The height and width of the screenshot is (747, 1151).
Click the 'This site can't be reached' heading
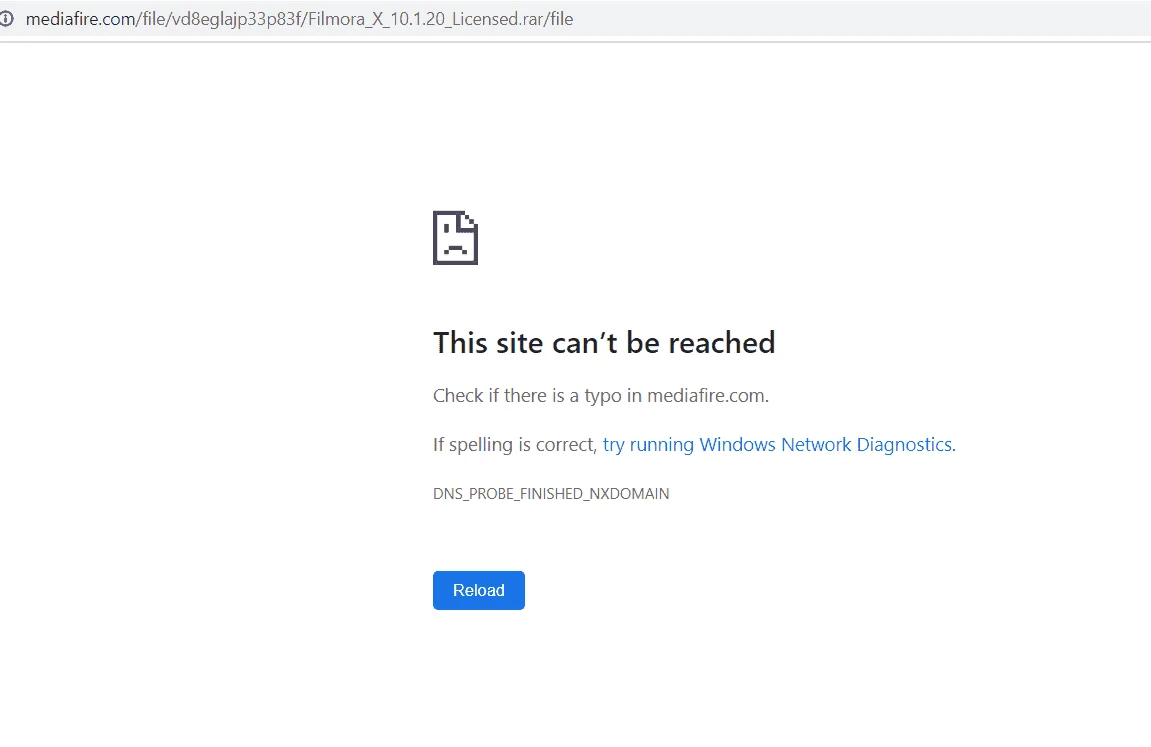[604, 343]
